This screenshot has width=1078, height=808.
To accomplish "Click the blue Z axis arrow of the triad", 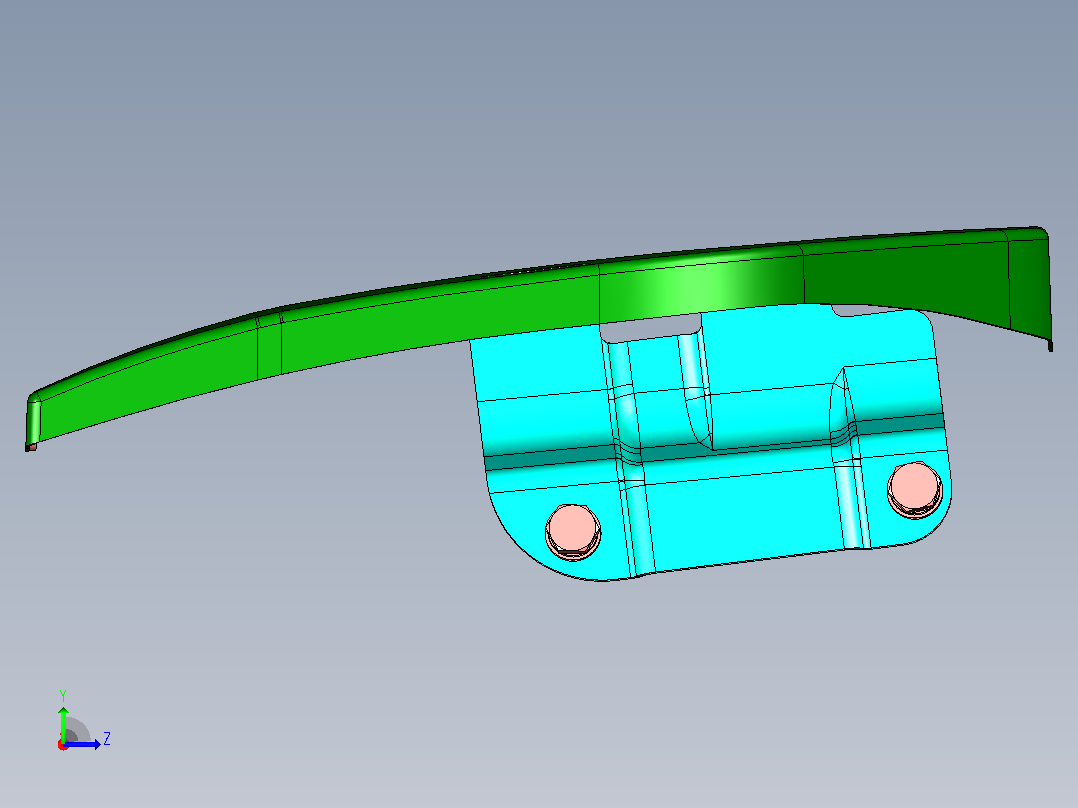I will (x=82, y=744).
